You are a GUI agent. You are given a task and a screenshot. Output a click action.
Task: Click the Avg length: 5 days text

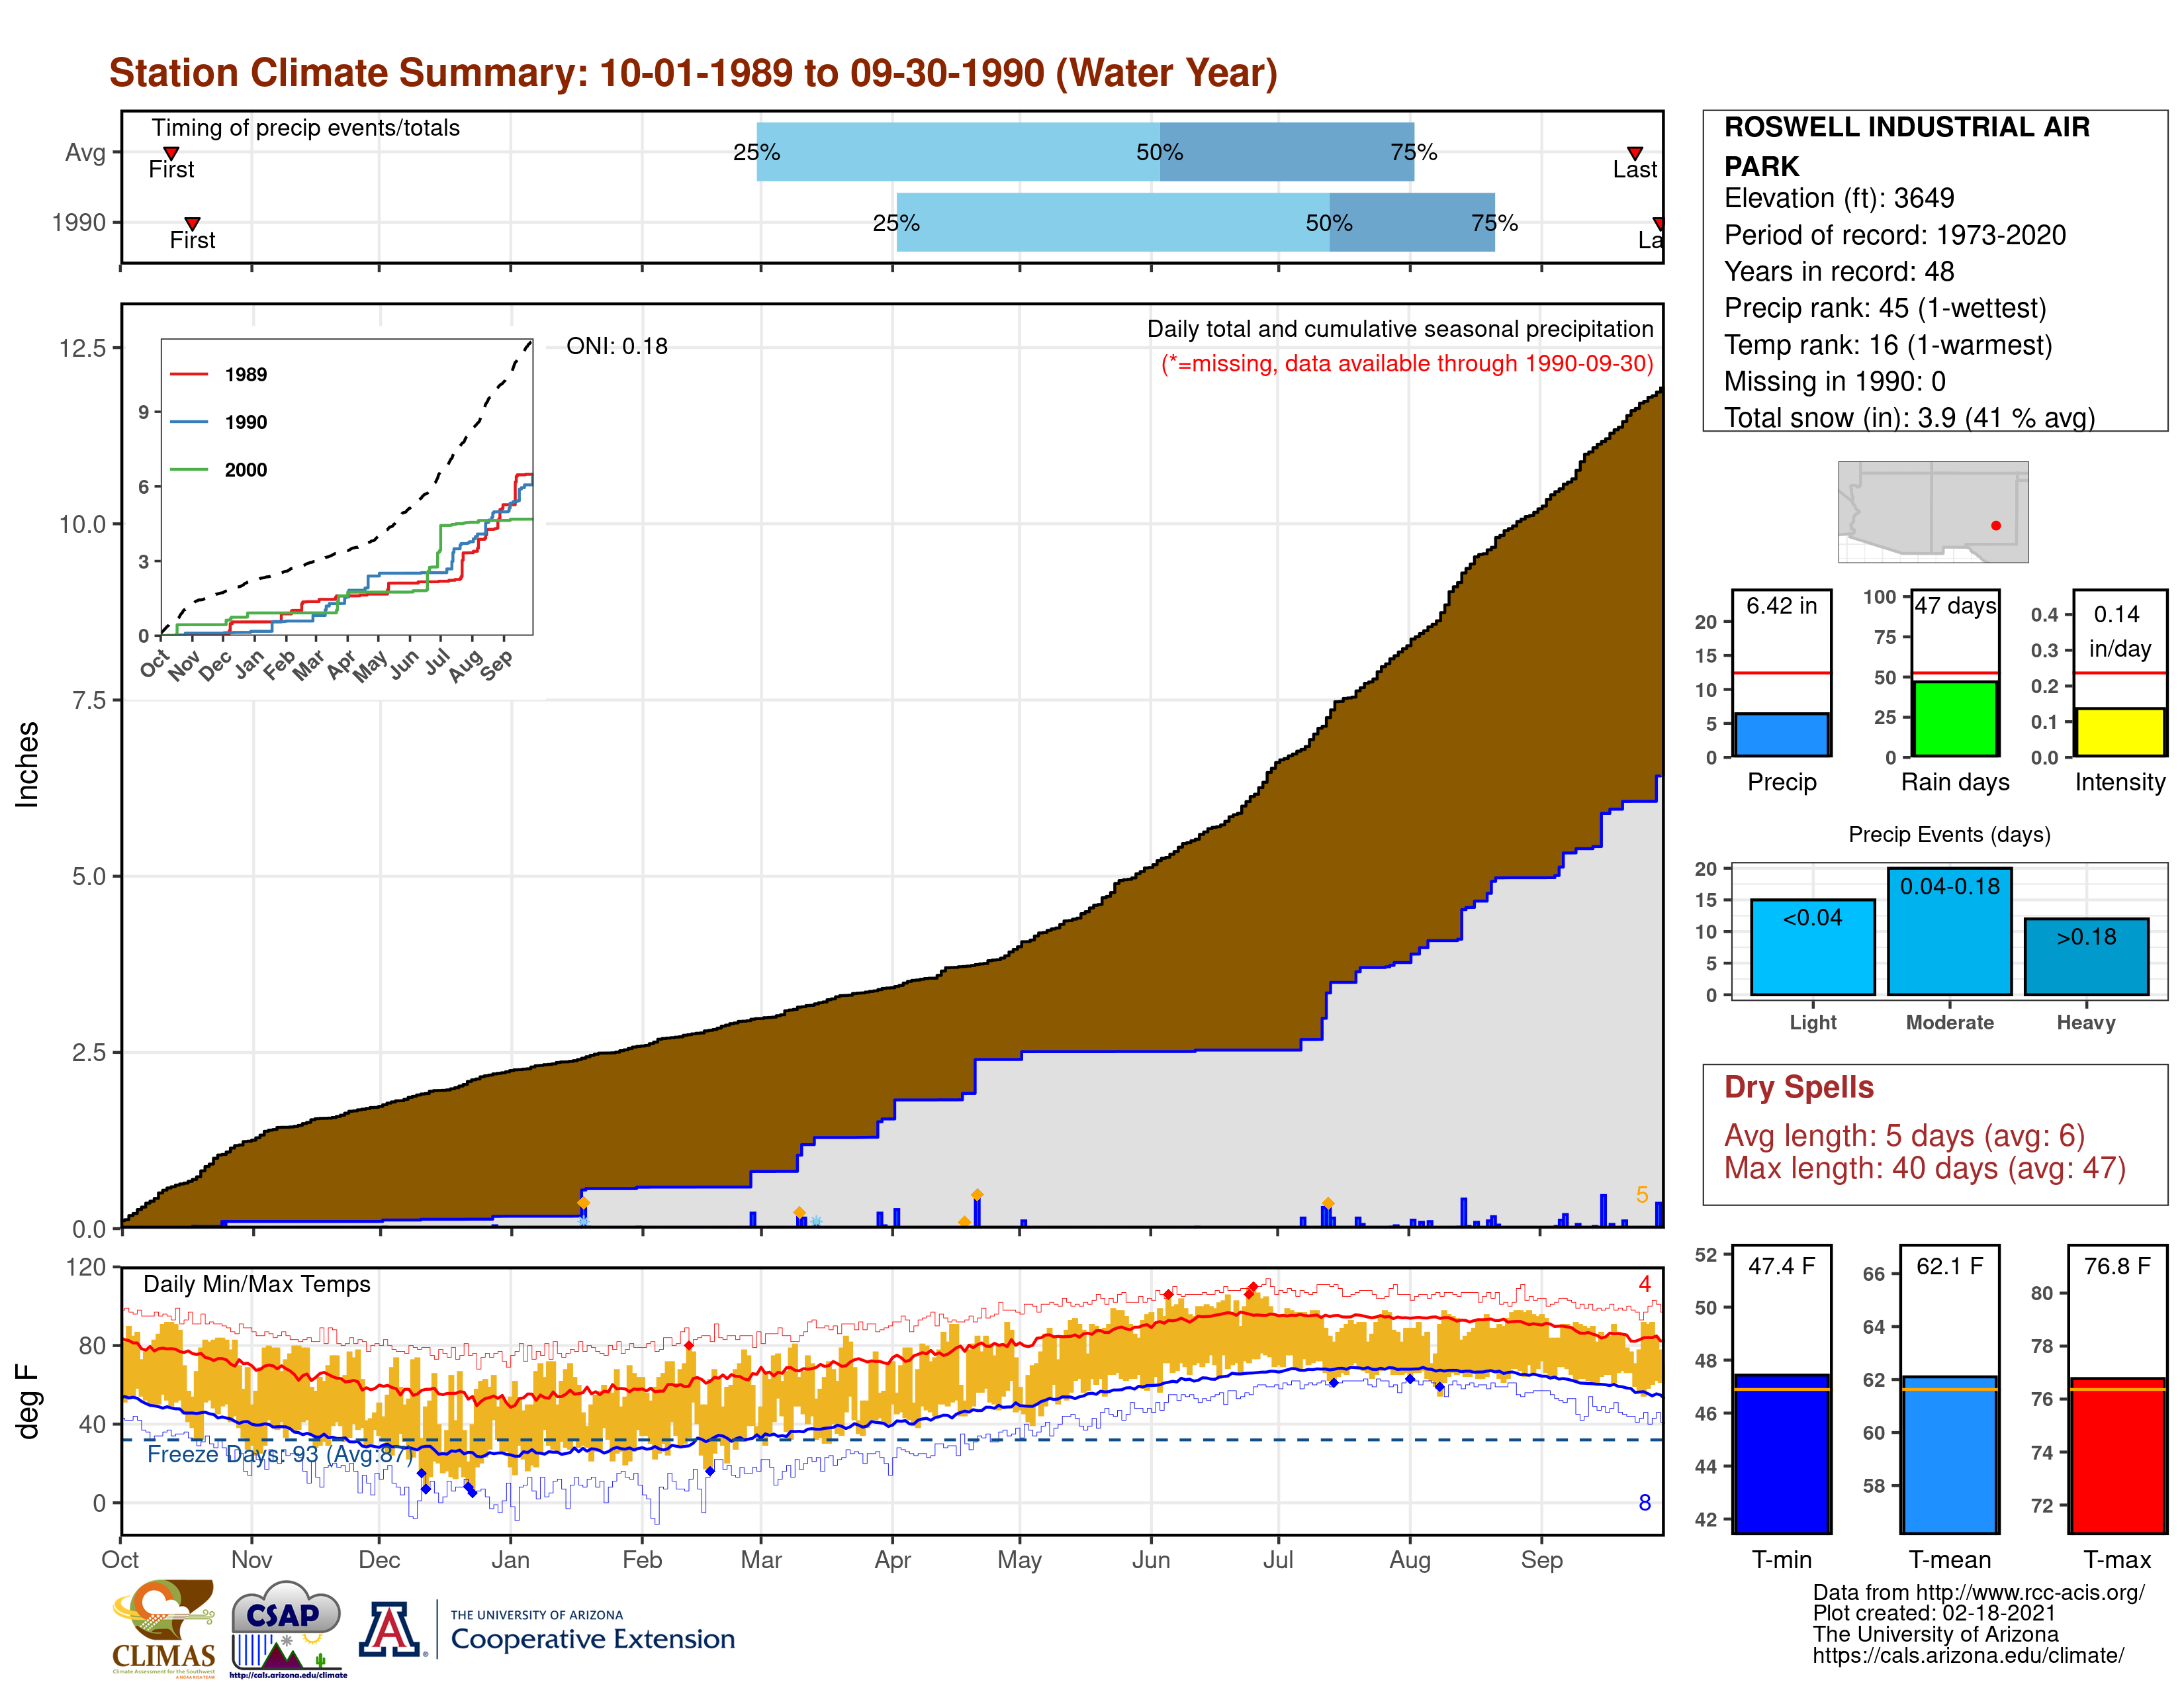[1904, 1136]
